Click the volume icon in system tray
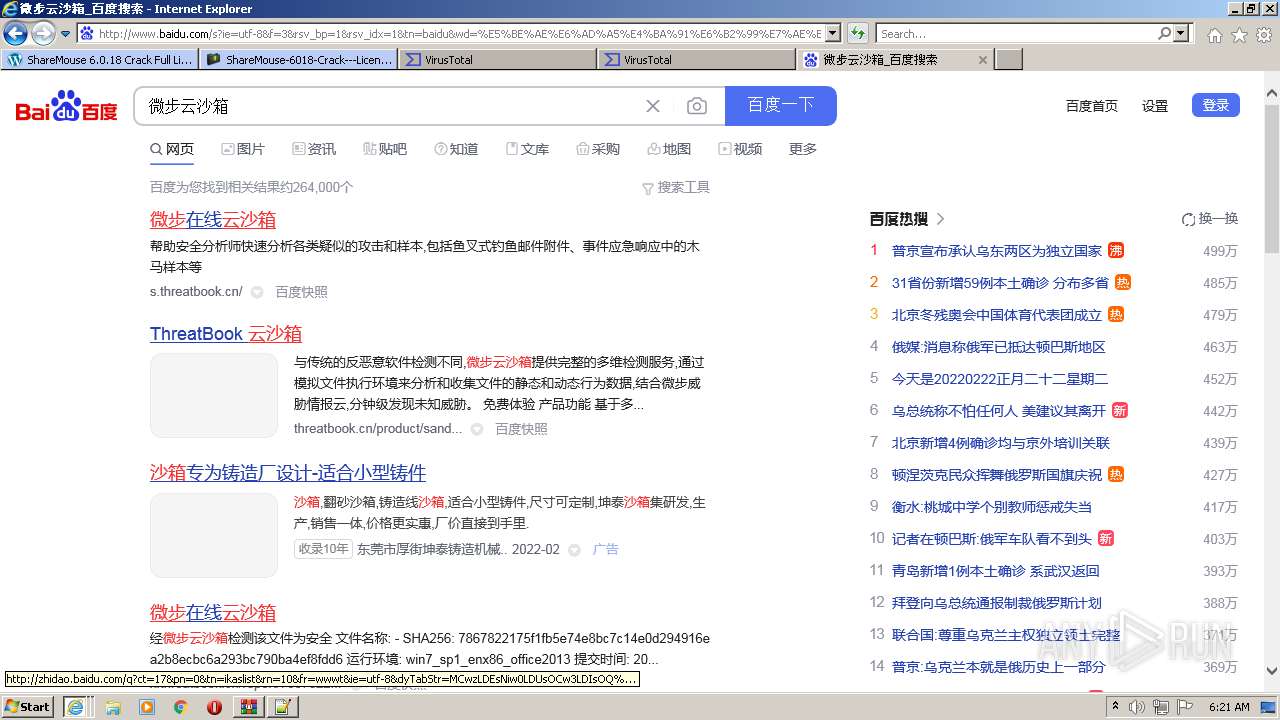This screenshot has width=1280, height=720. (1137, 707)
